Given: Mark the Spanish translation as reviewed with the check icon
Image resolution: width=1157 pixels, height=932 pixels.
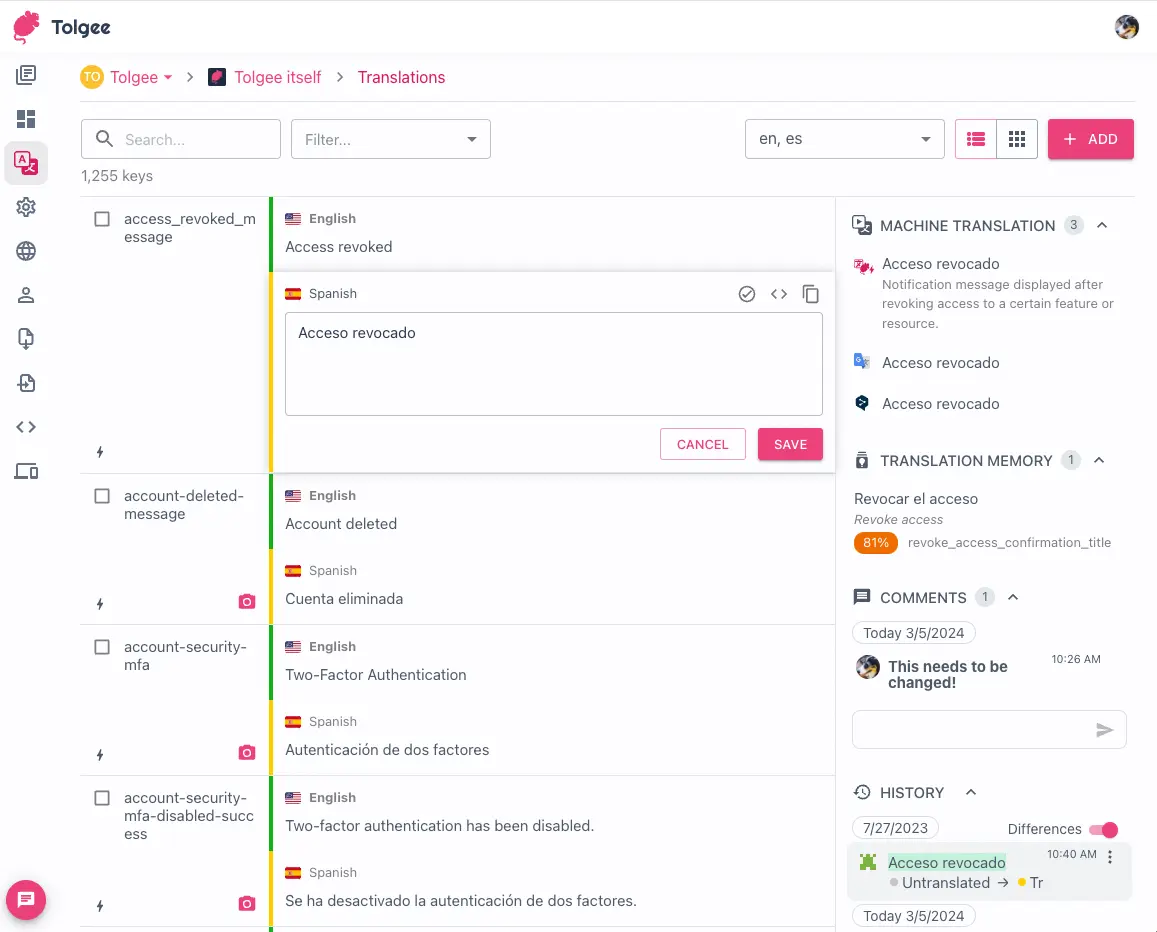Looking at the screenshot, I should [747, 293].
